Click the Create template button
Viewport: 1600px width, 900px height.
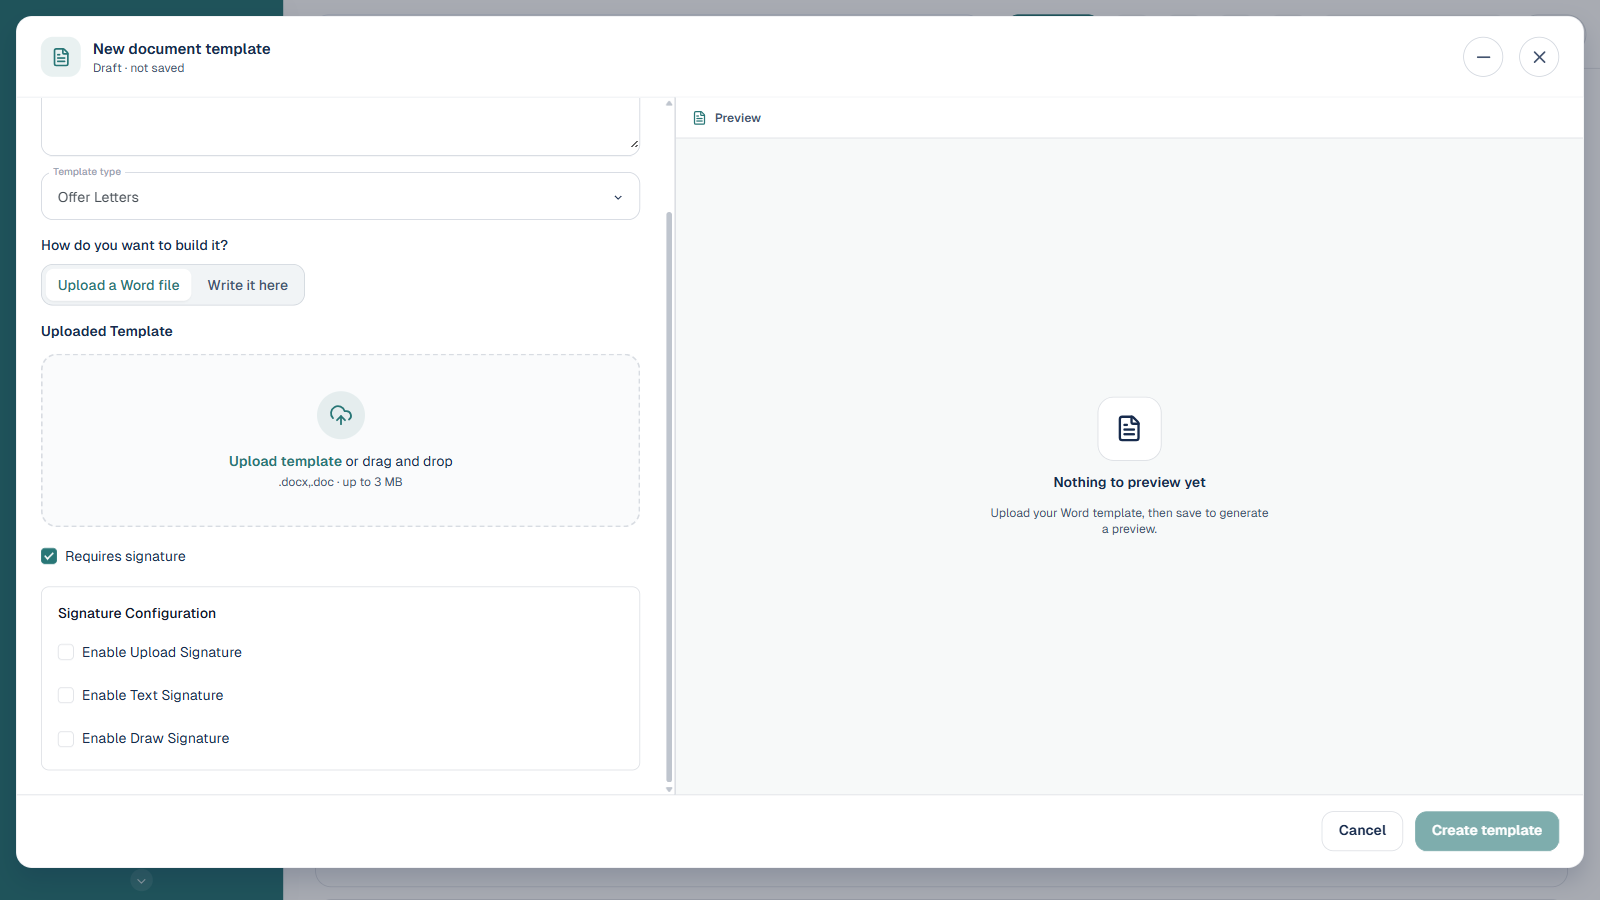1486,831
